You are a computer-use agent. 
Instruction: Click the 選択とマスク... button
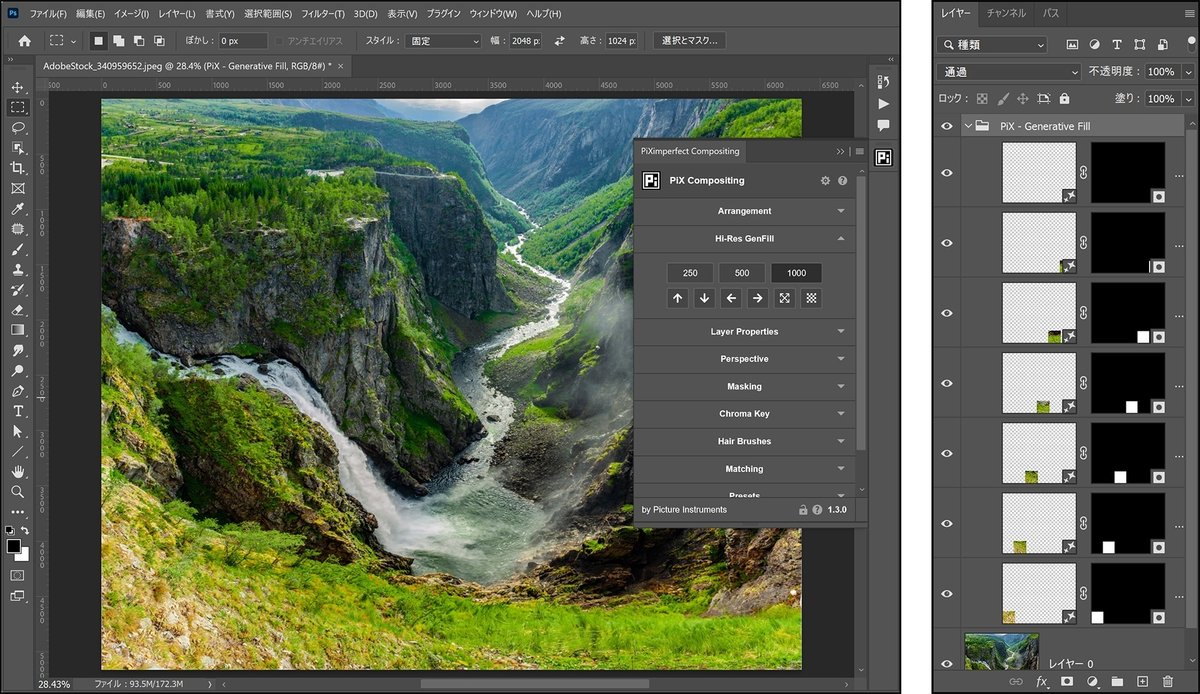[690, 41]
